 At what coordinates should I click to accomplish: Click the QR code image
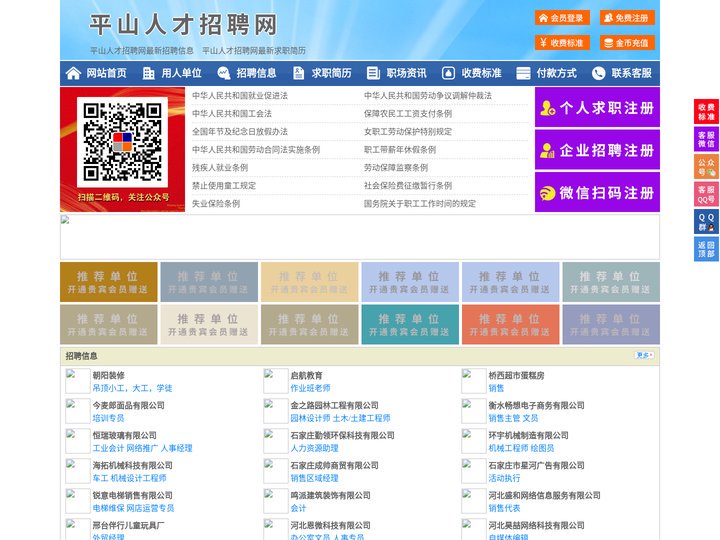pos(123,142)
